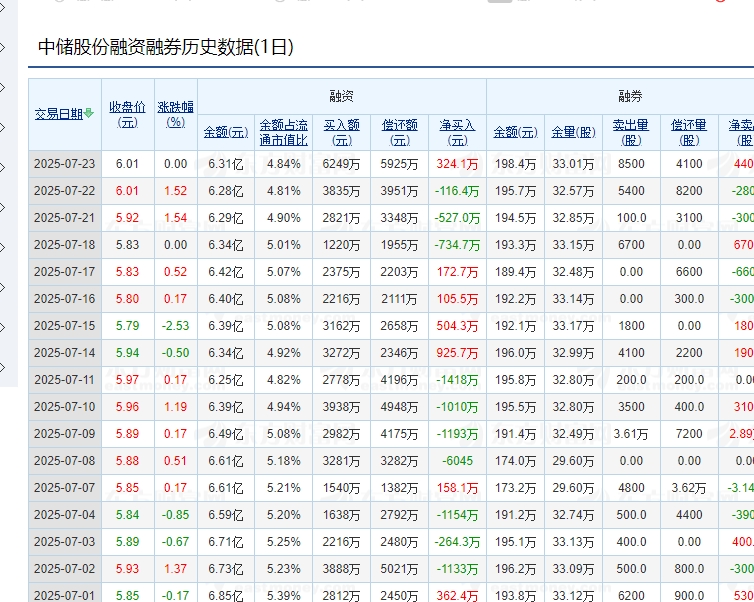This screenshot has height=602, width=754.
Task: Sort by 买入额(元) column header
Action: pos(341,132)
